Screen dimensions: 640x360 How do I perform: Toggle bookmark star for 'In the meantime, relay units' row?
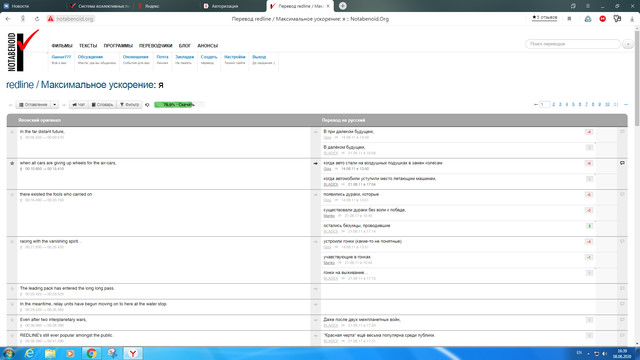[12, 304]
